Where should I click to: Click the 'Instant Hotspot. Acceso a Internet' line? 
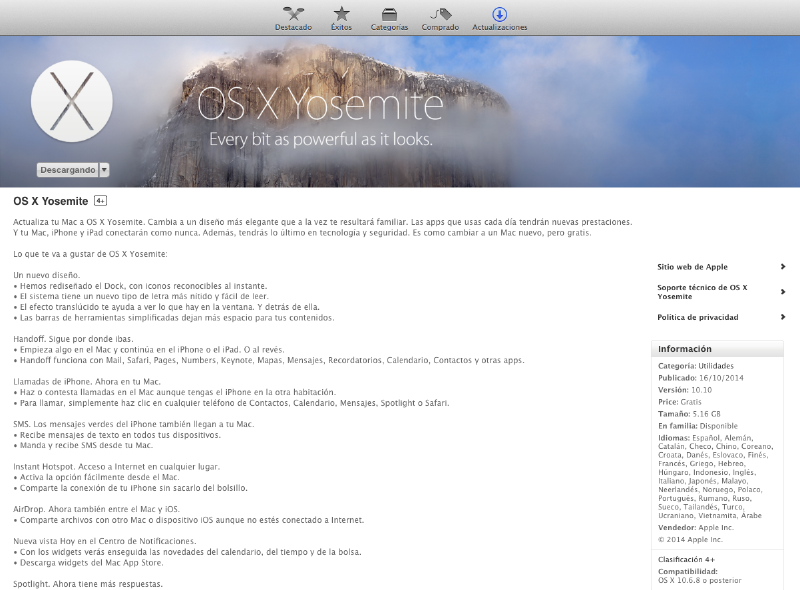coord(116,466)
